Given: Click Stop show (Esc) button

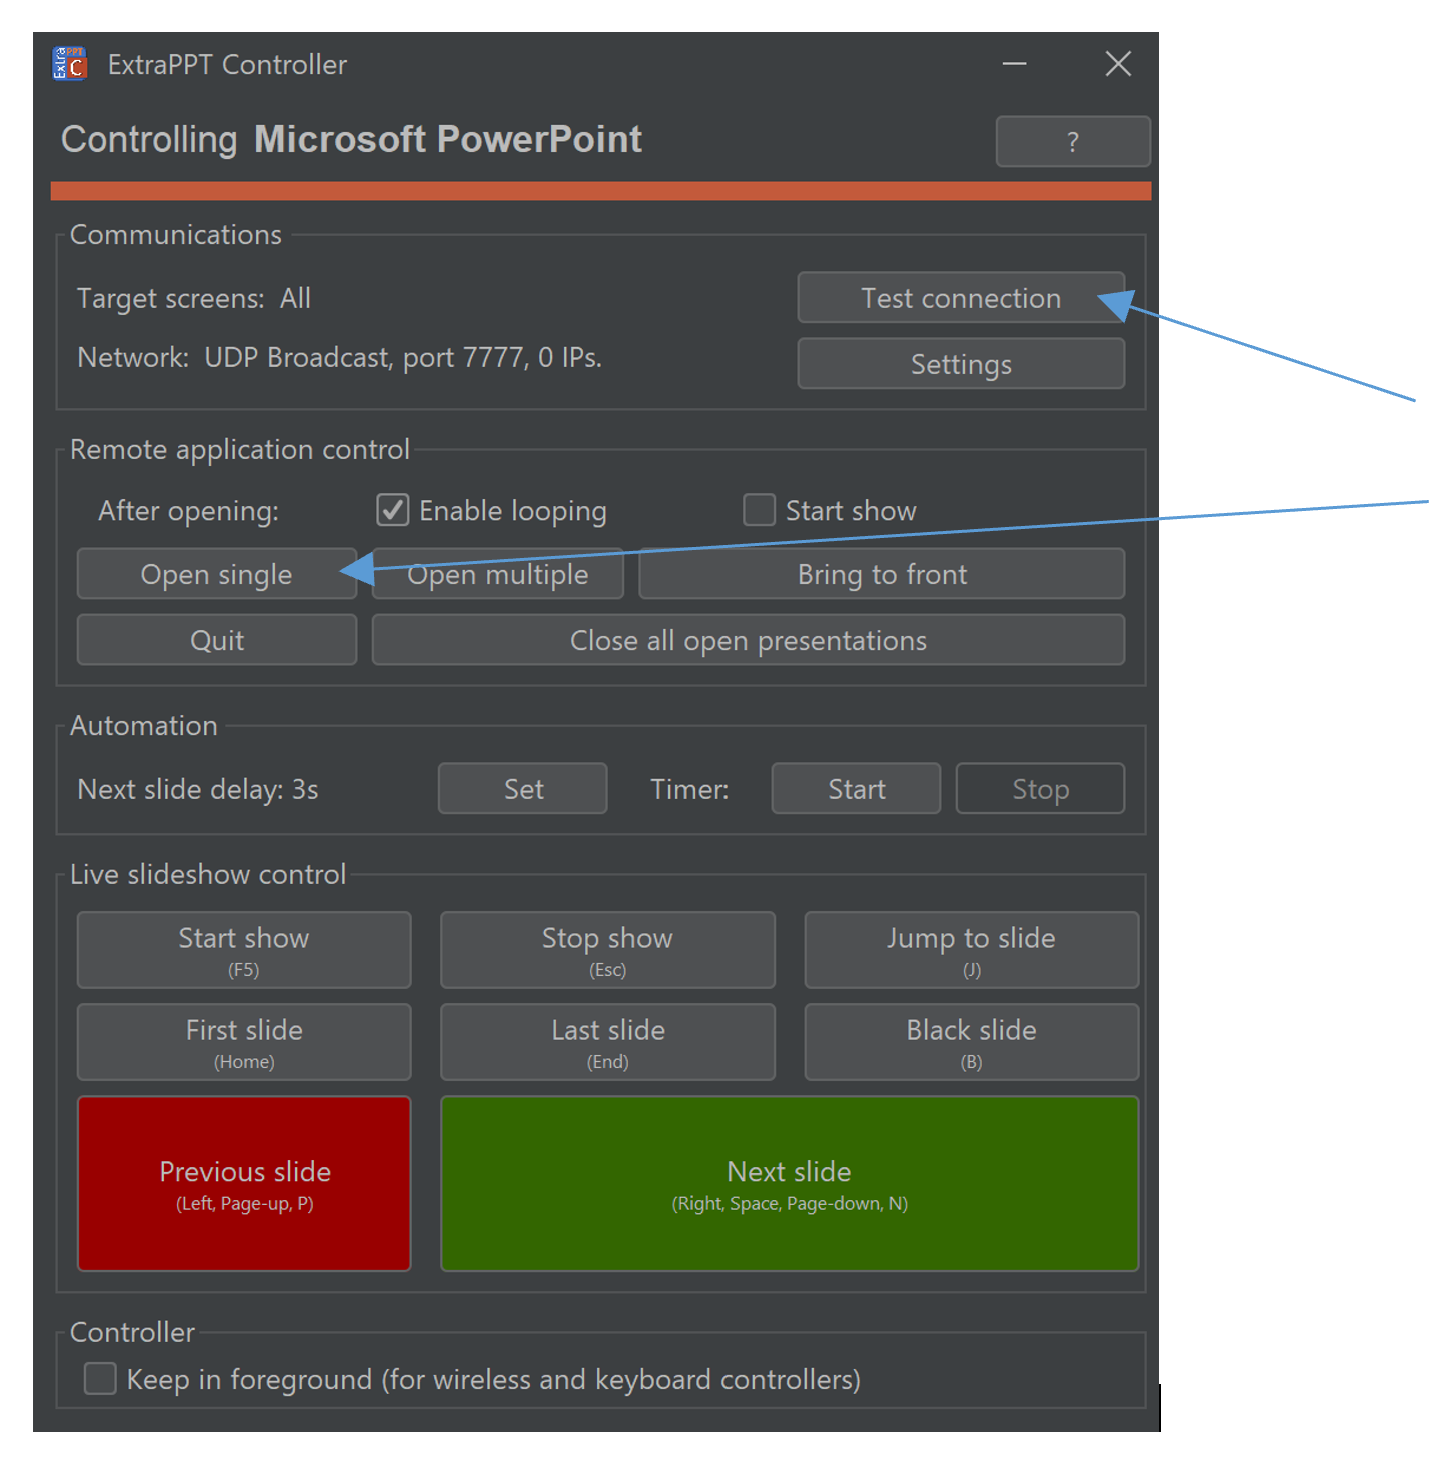Looking at the screenshot, I should (x=608, y=950).
